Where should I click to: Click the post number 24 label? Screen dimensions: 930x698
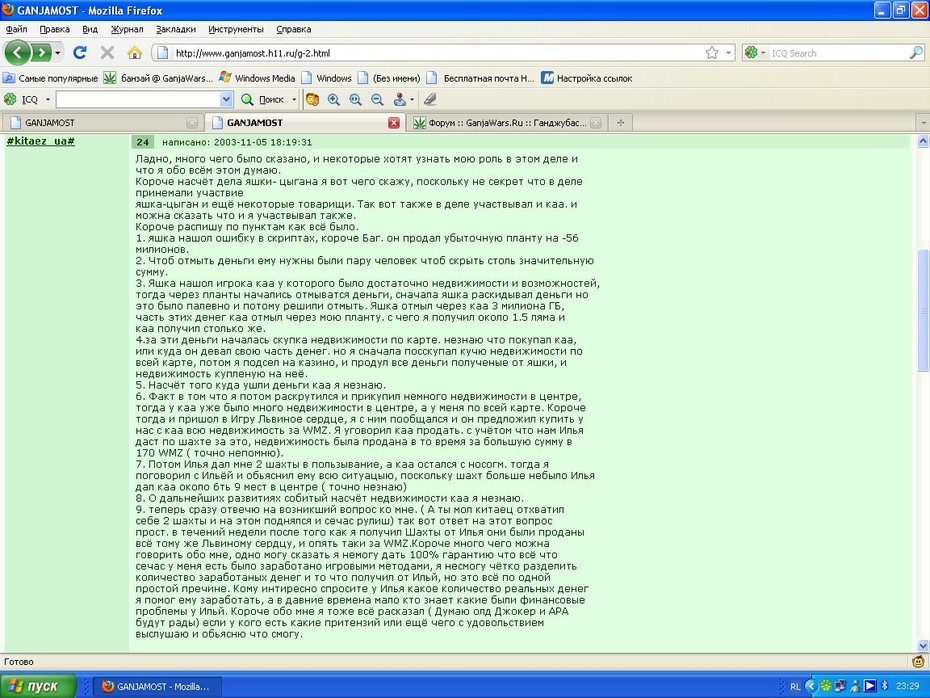tap(142, 142)
